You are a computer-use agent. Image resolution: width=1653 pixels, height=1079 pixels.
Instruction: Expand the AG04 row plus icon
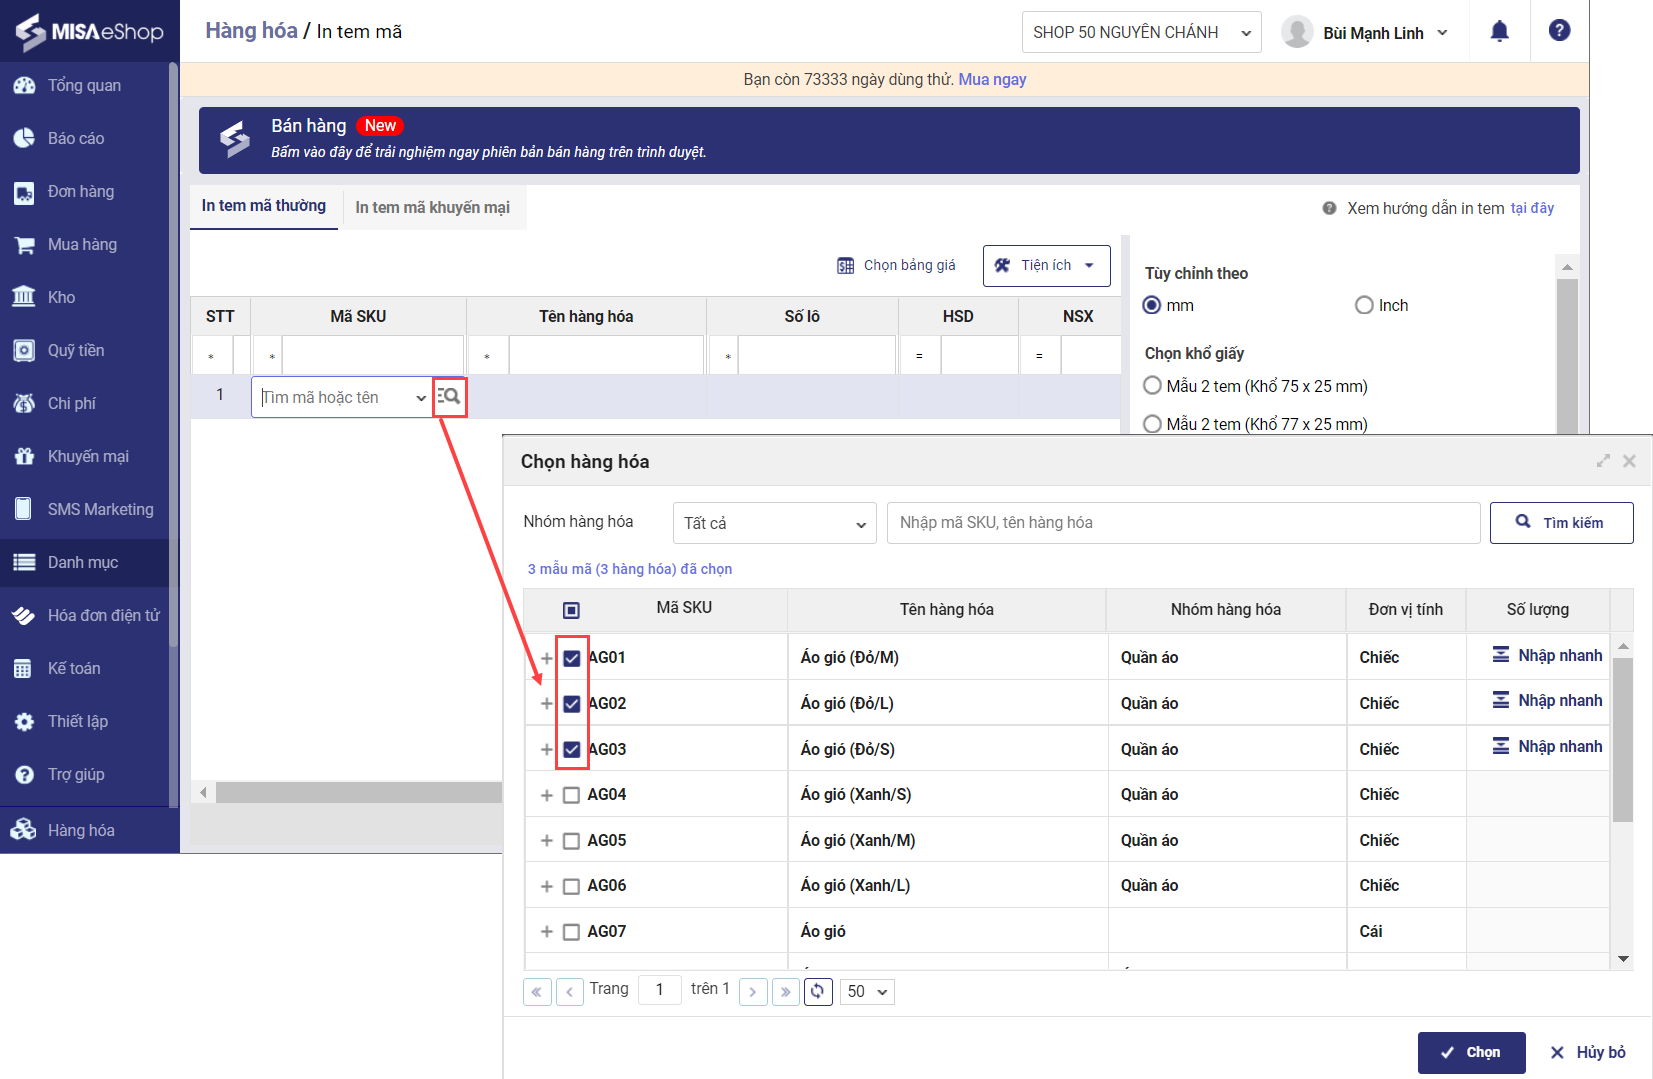click(546, 795)
